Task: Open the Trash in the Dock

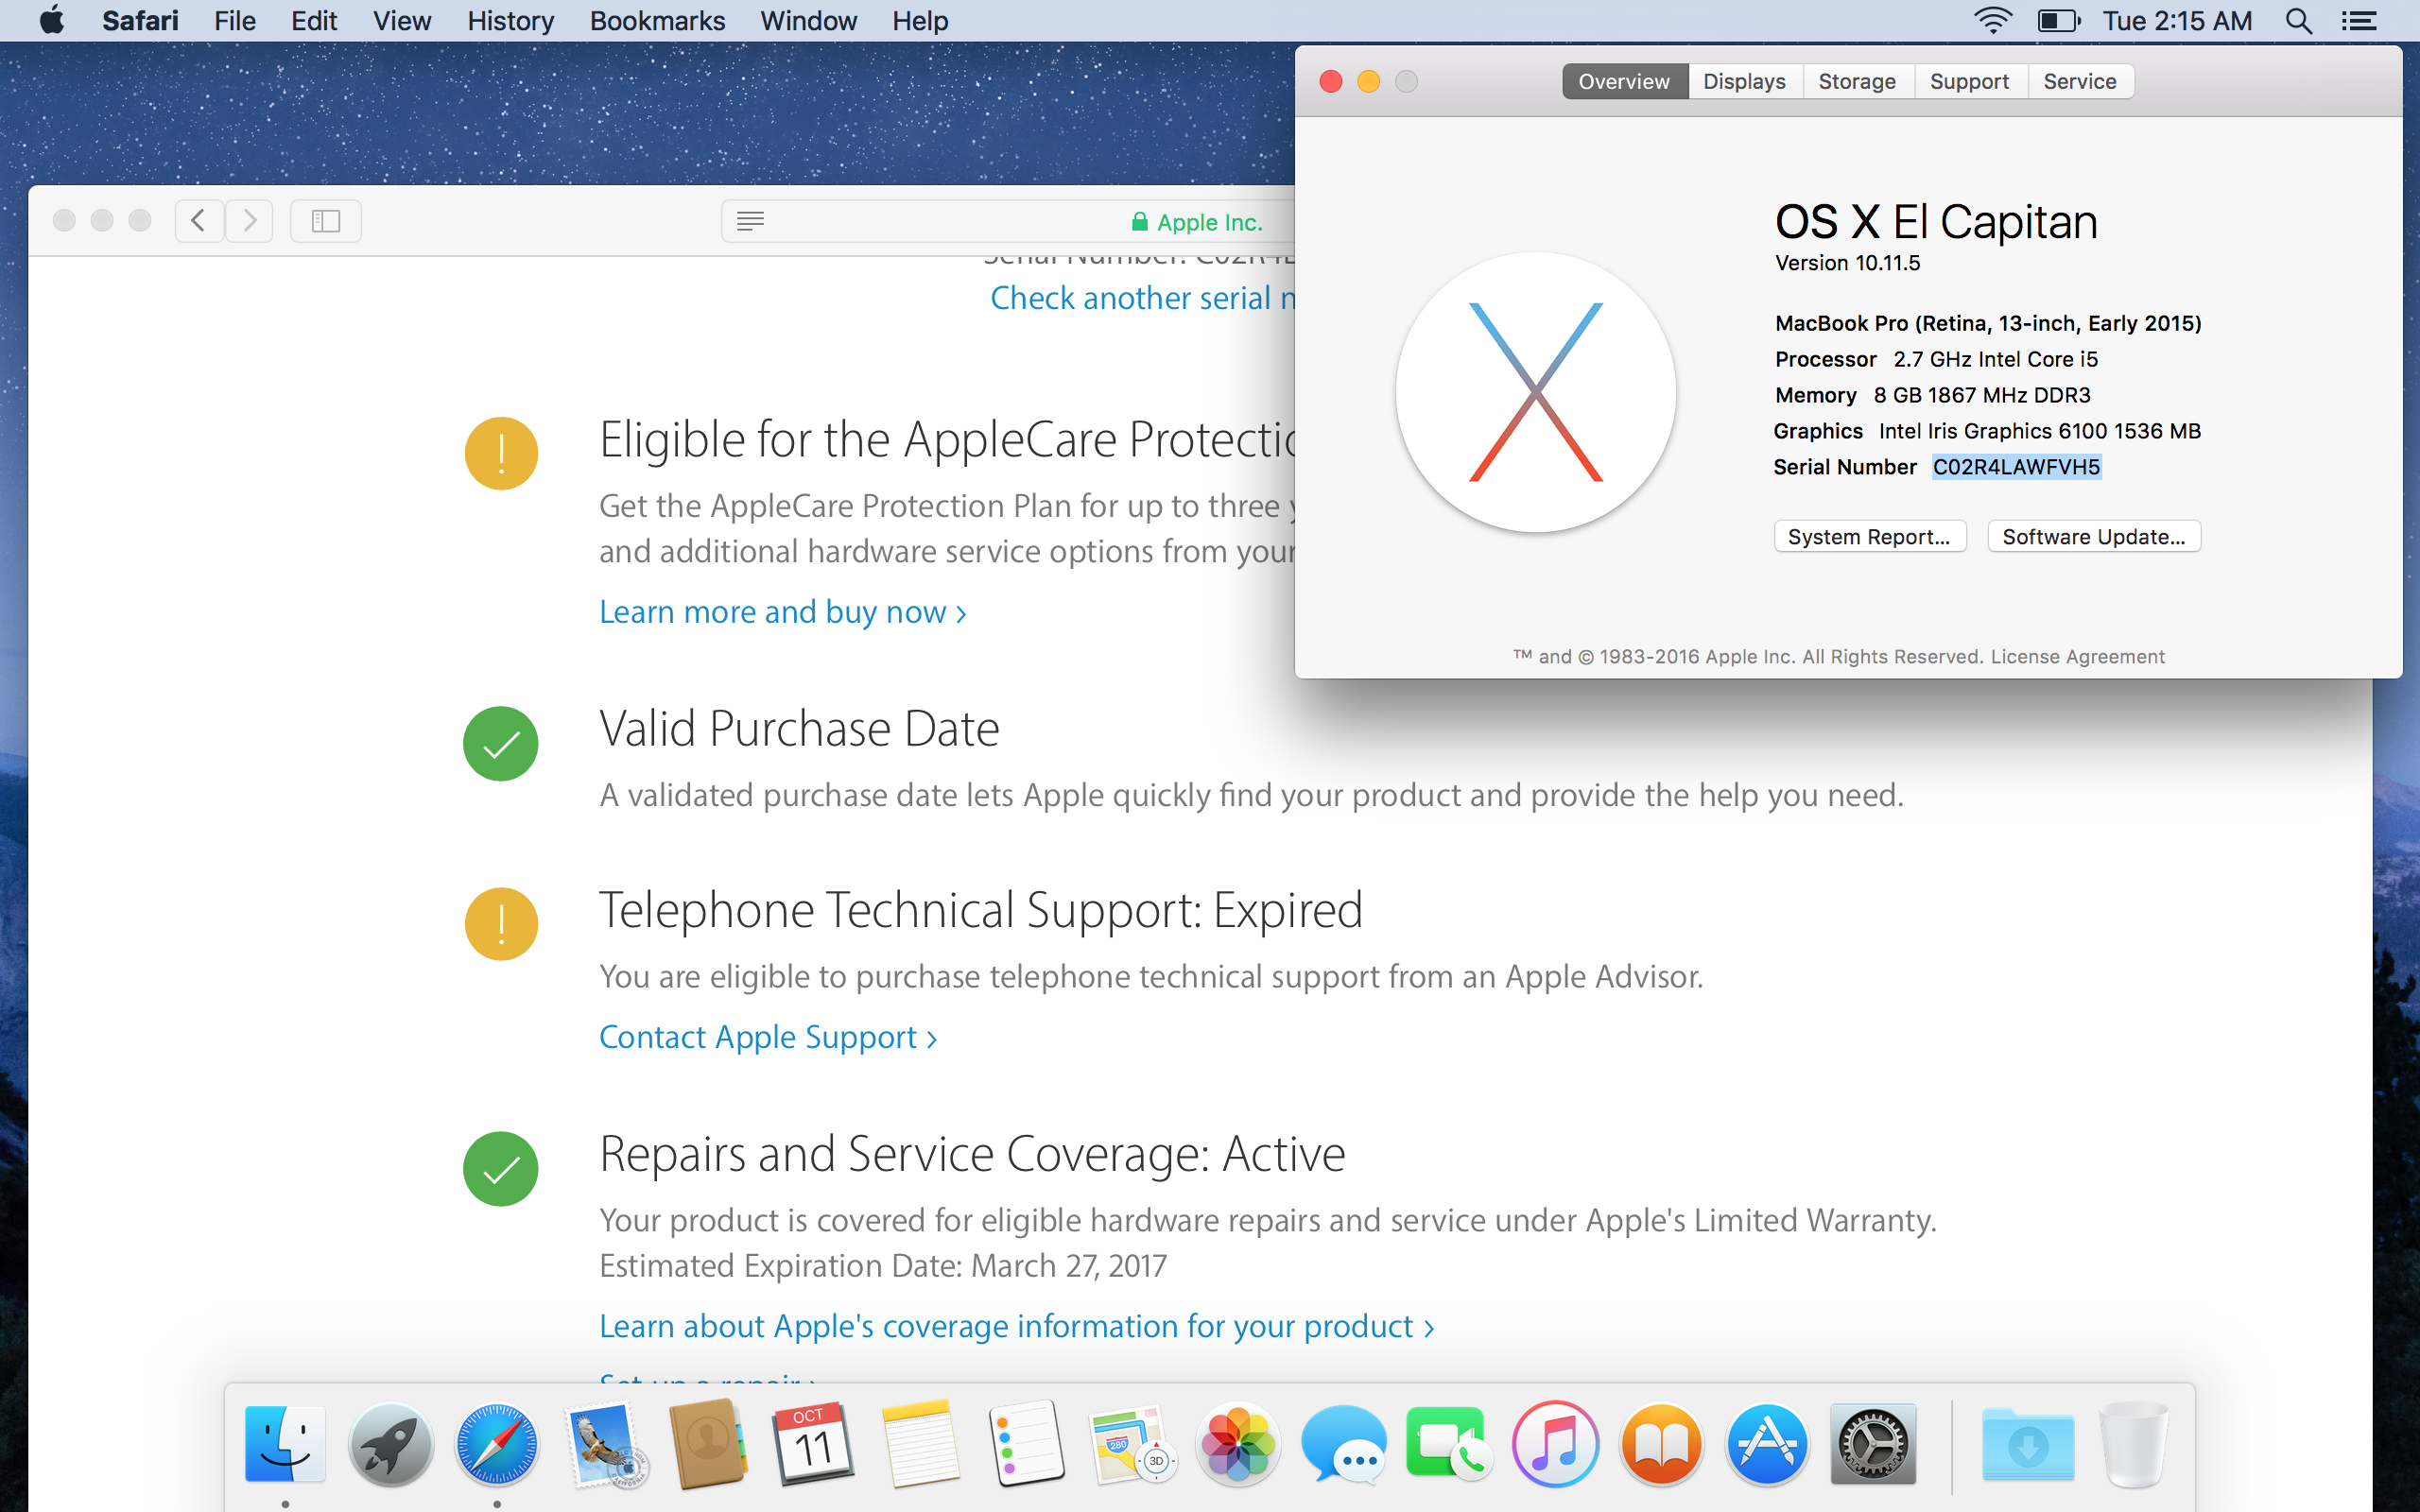Action: pyautogui.click(x=2135, y=1444)
